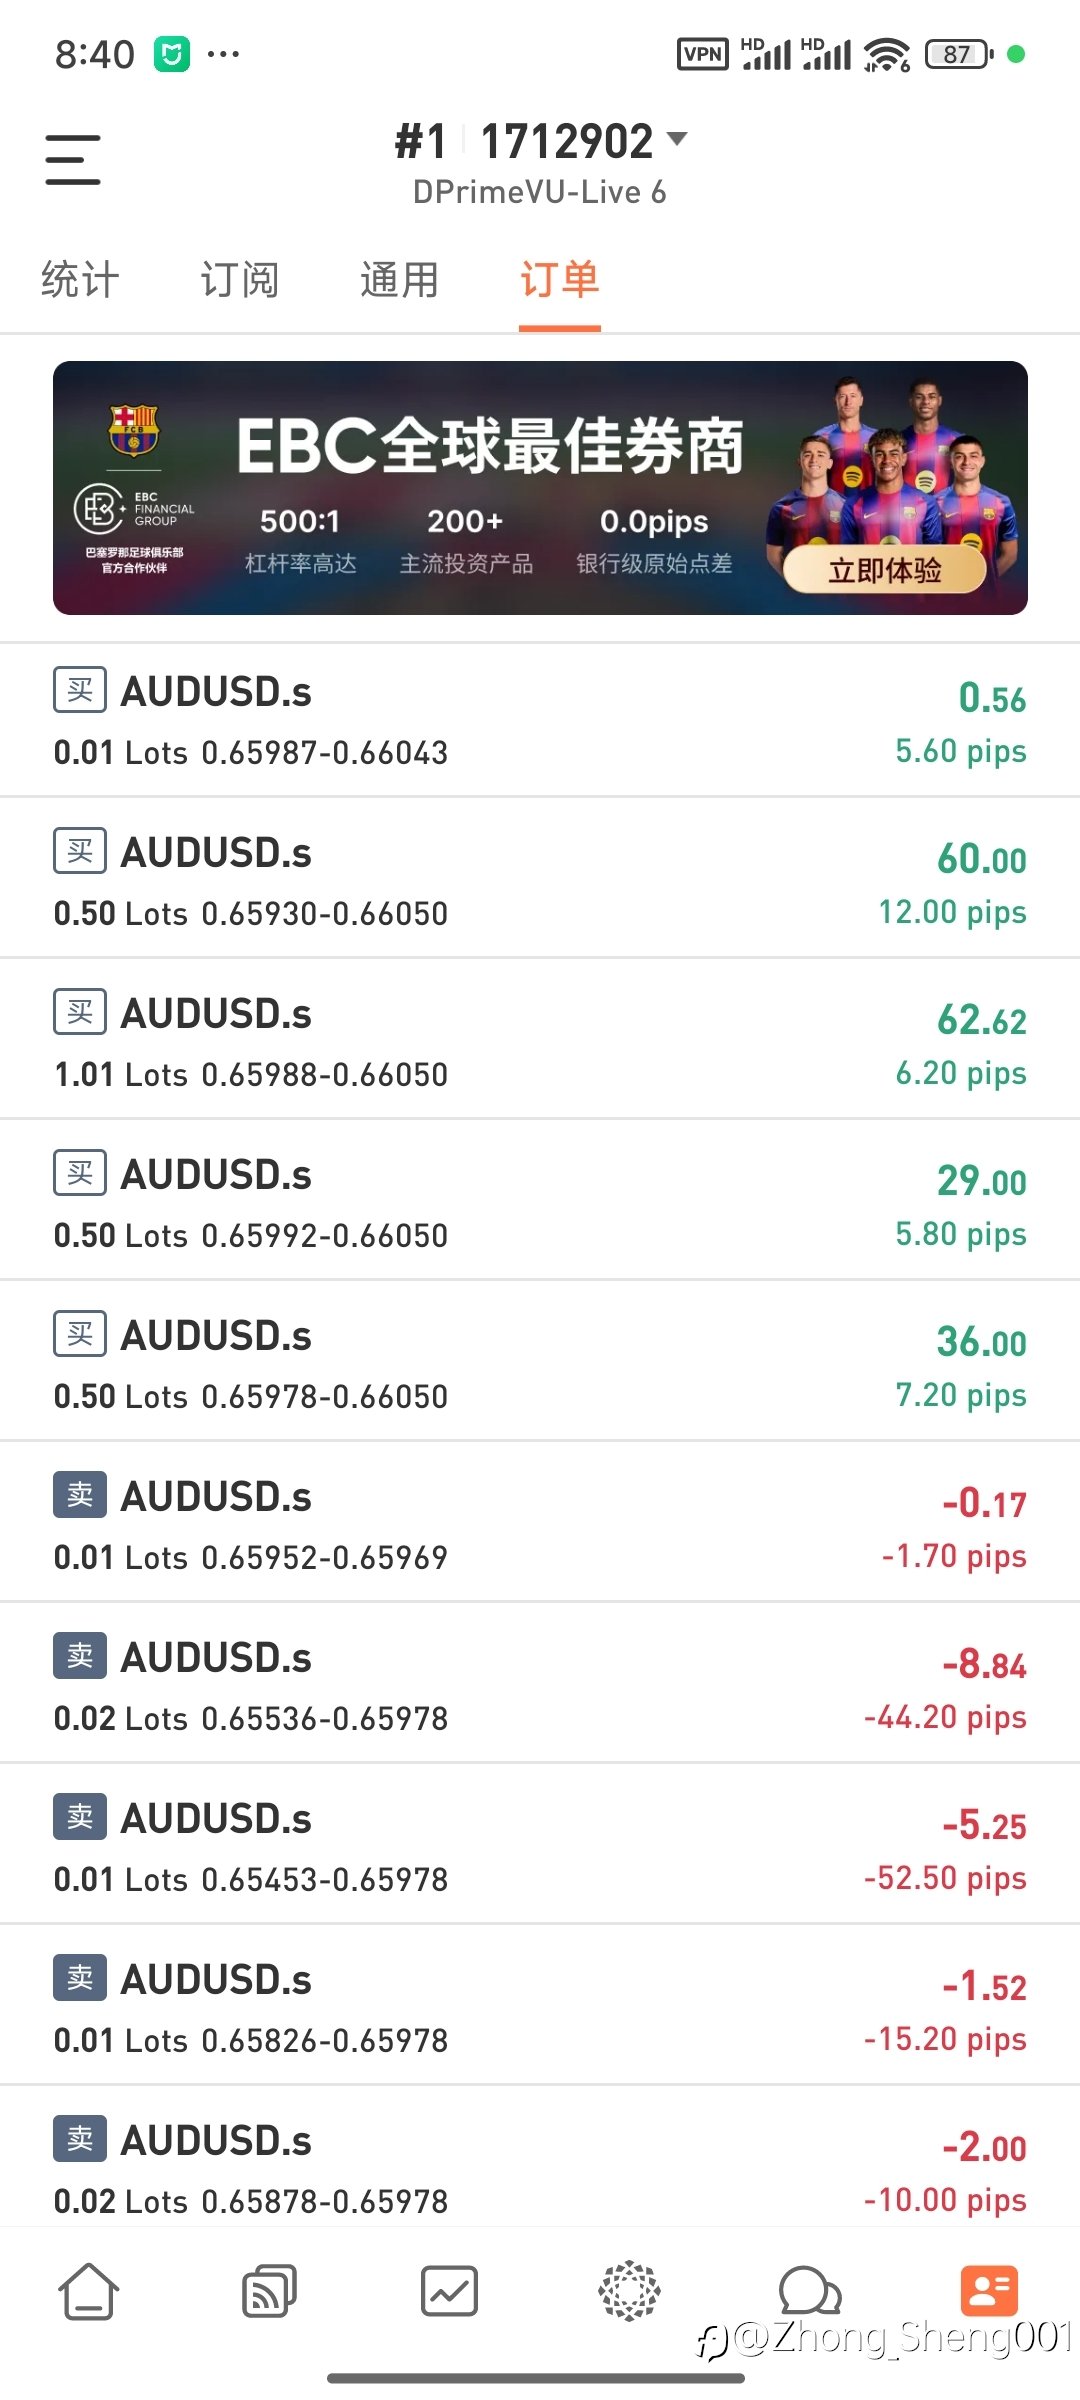Open the signal feed cast icon

[x=269, y=2290]
